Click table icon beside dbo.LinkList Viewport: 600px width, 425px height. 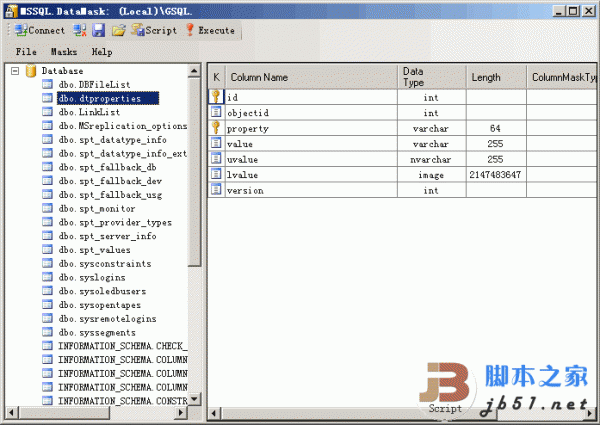pos(47,112)
